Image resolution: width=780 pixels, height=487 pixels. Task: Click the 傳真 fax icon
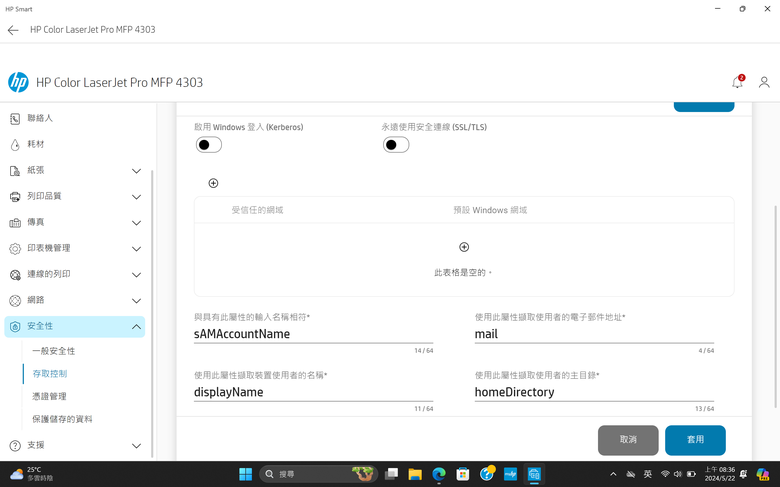coord(15,223)
